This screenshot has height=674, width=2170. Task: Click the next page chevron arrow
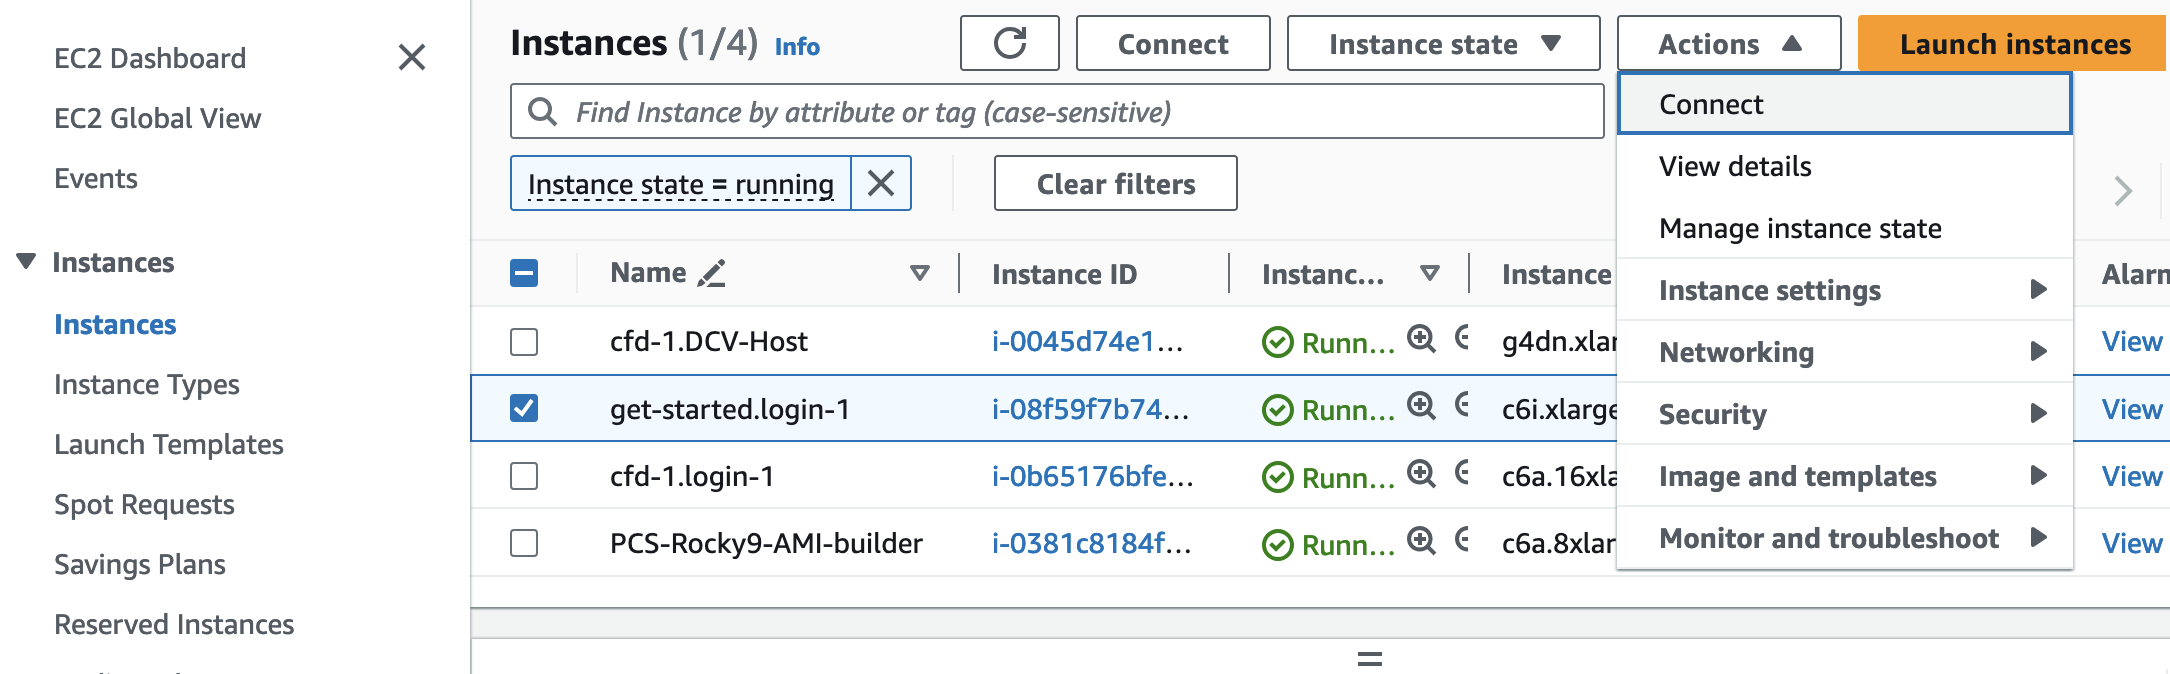(2122, 190)
